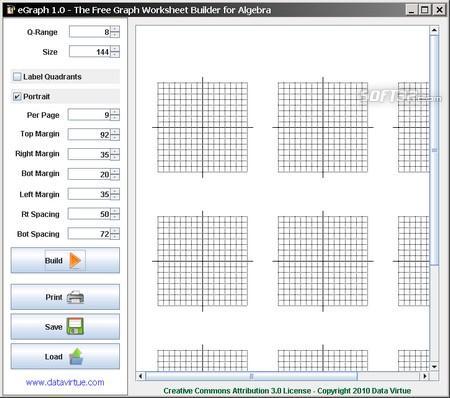This screenshot has height=398, width=450.
Task: Increase Q-Range with the up spinner arrow
Action: (115, 29)
